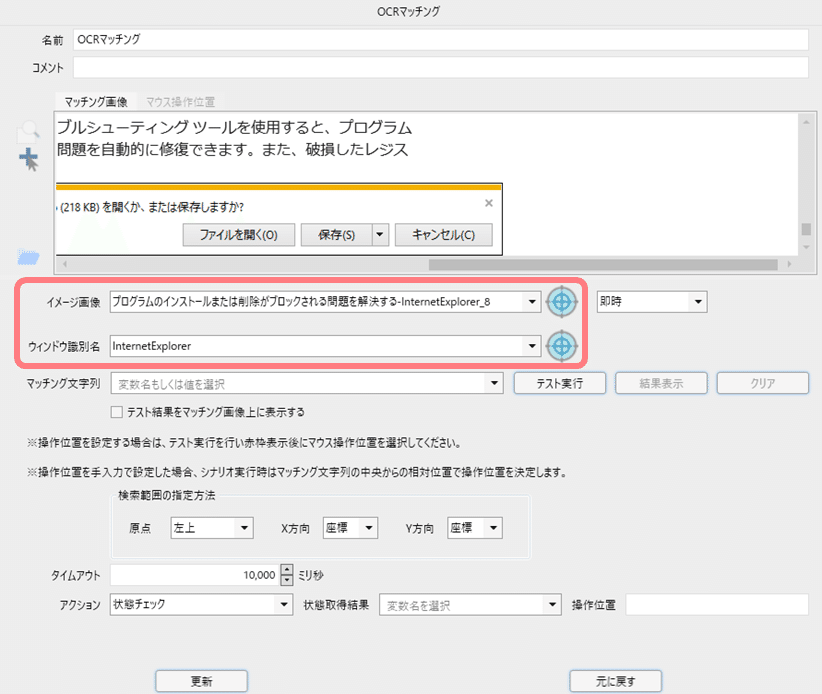Click the 検索範囲の指定方法 group label
The image size is (822, 694).
pos(166,495)
